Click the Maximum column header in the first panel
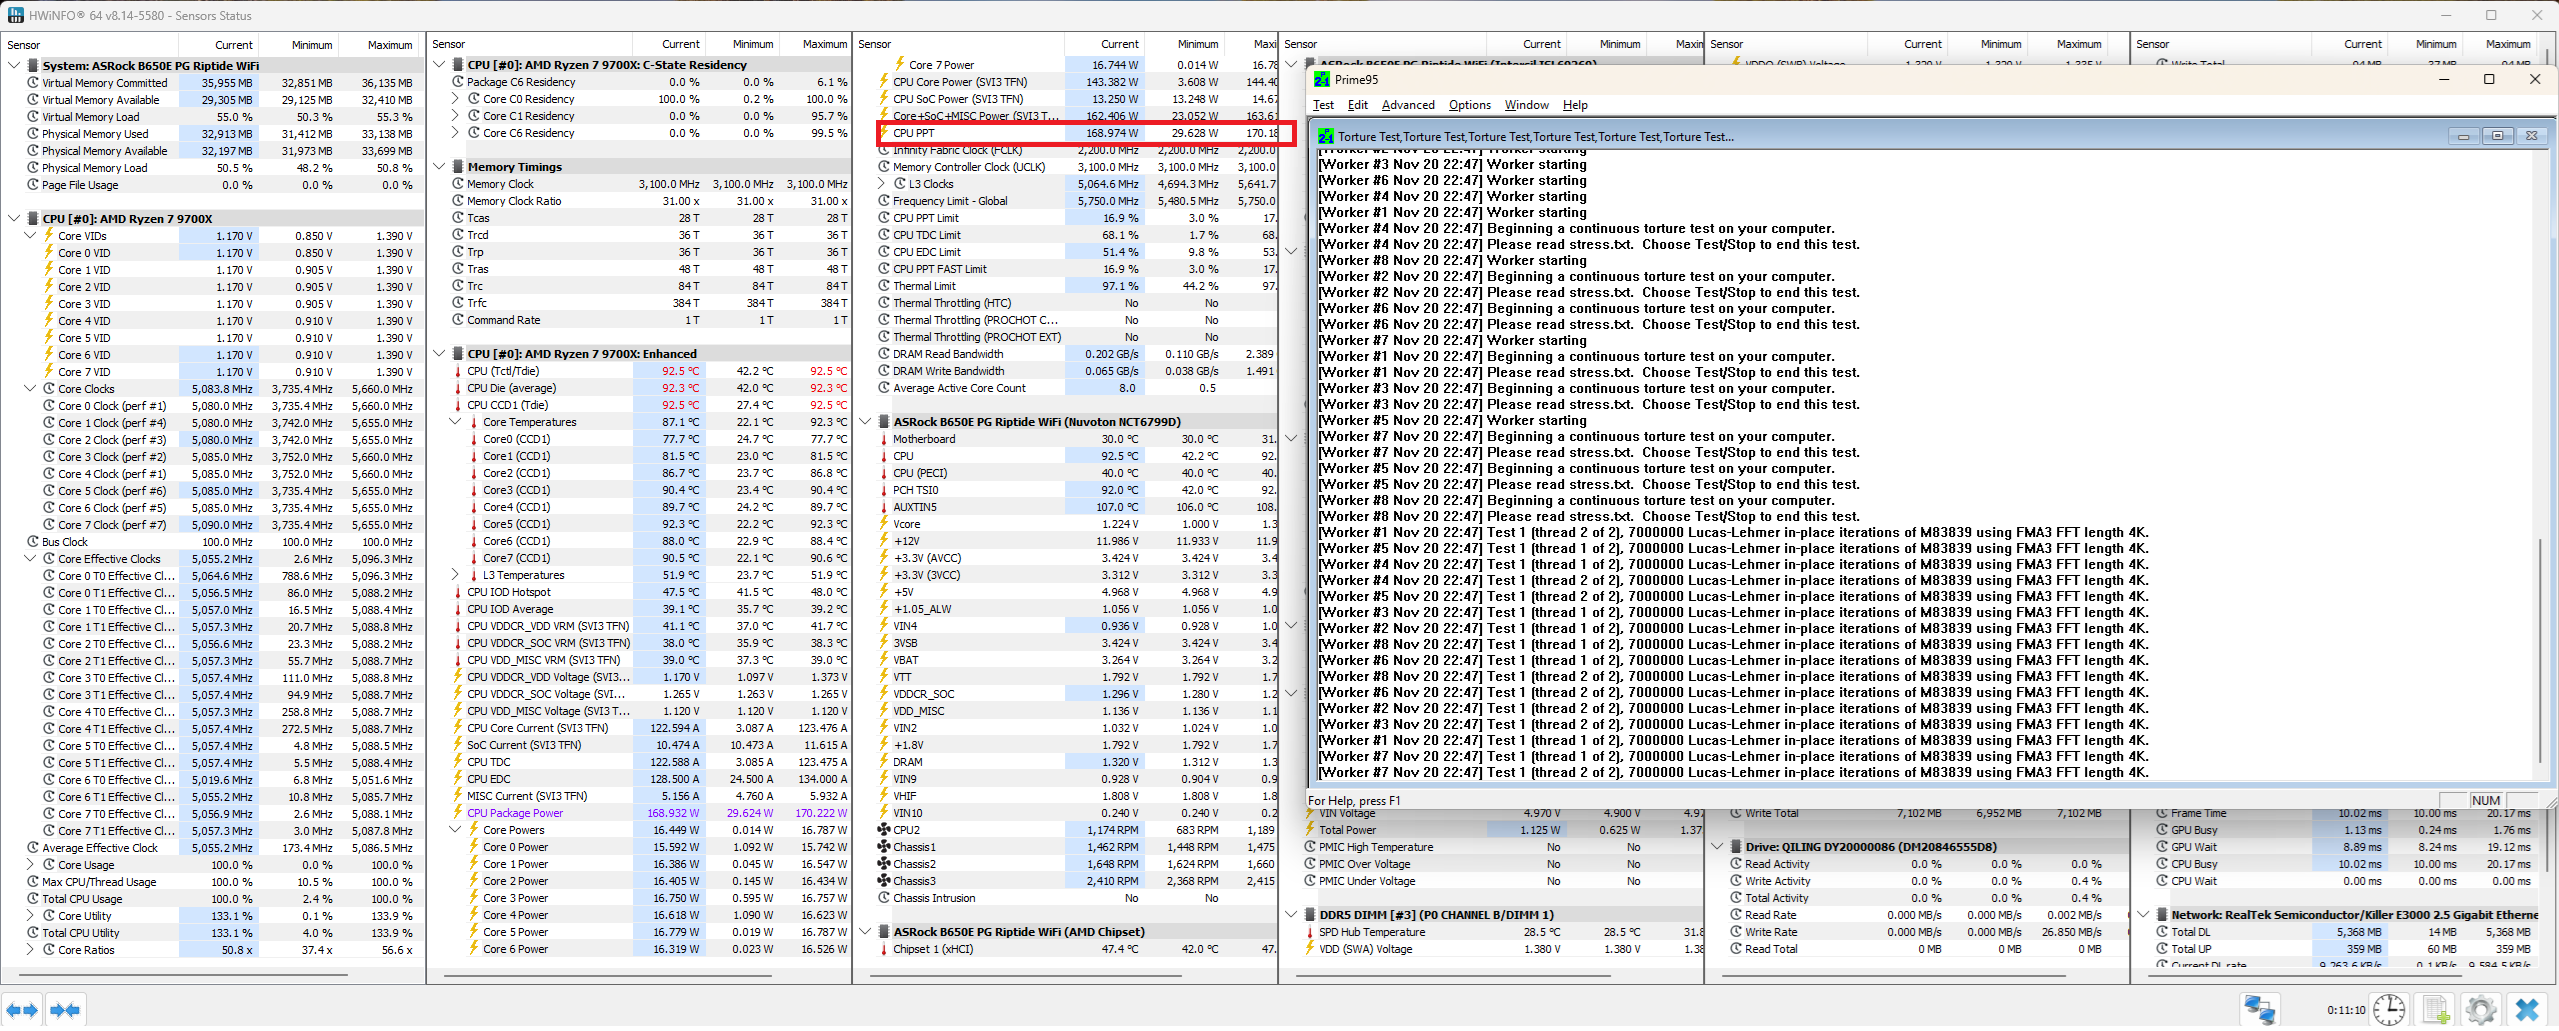This screenshot has height=1031, width=2559. click(x=378, y=45)
